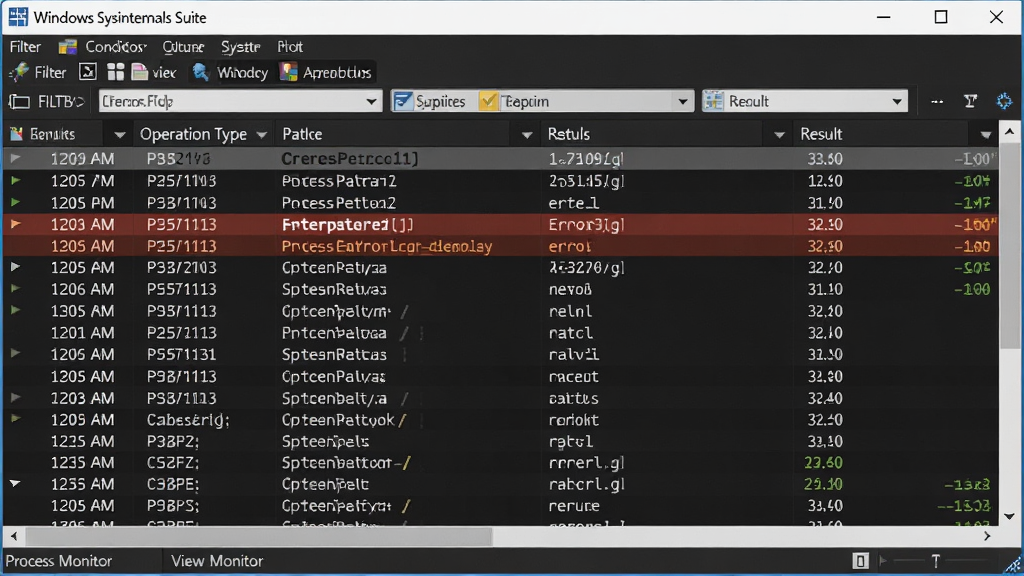The width and height of the screenshot is (1024, 576).
Task: Expand the P33/2103 row arrow
Action: (15, 266)
